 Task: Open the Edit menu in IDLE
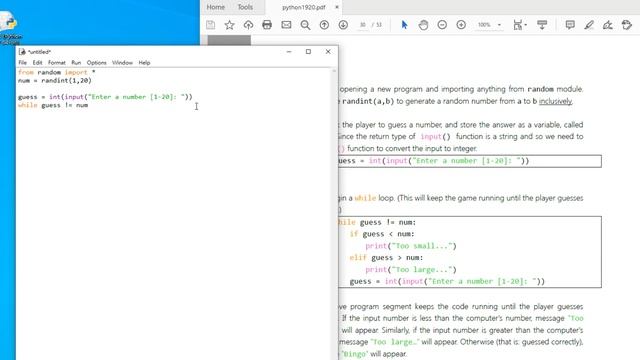click(x=38, y=63)
